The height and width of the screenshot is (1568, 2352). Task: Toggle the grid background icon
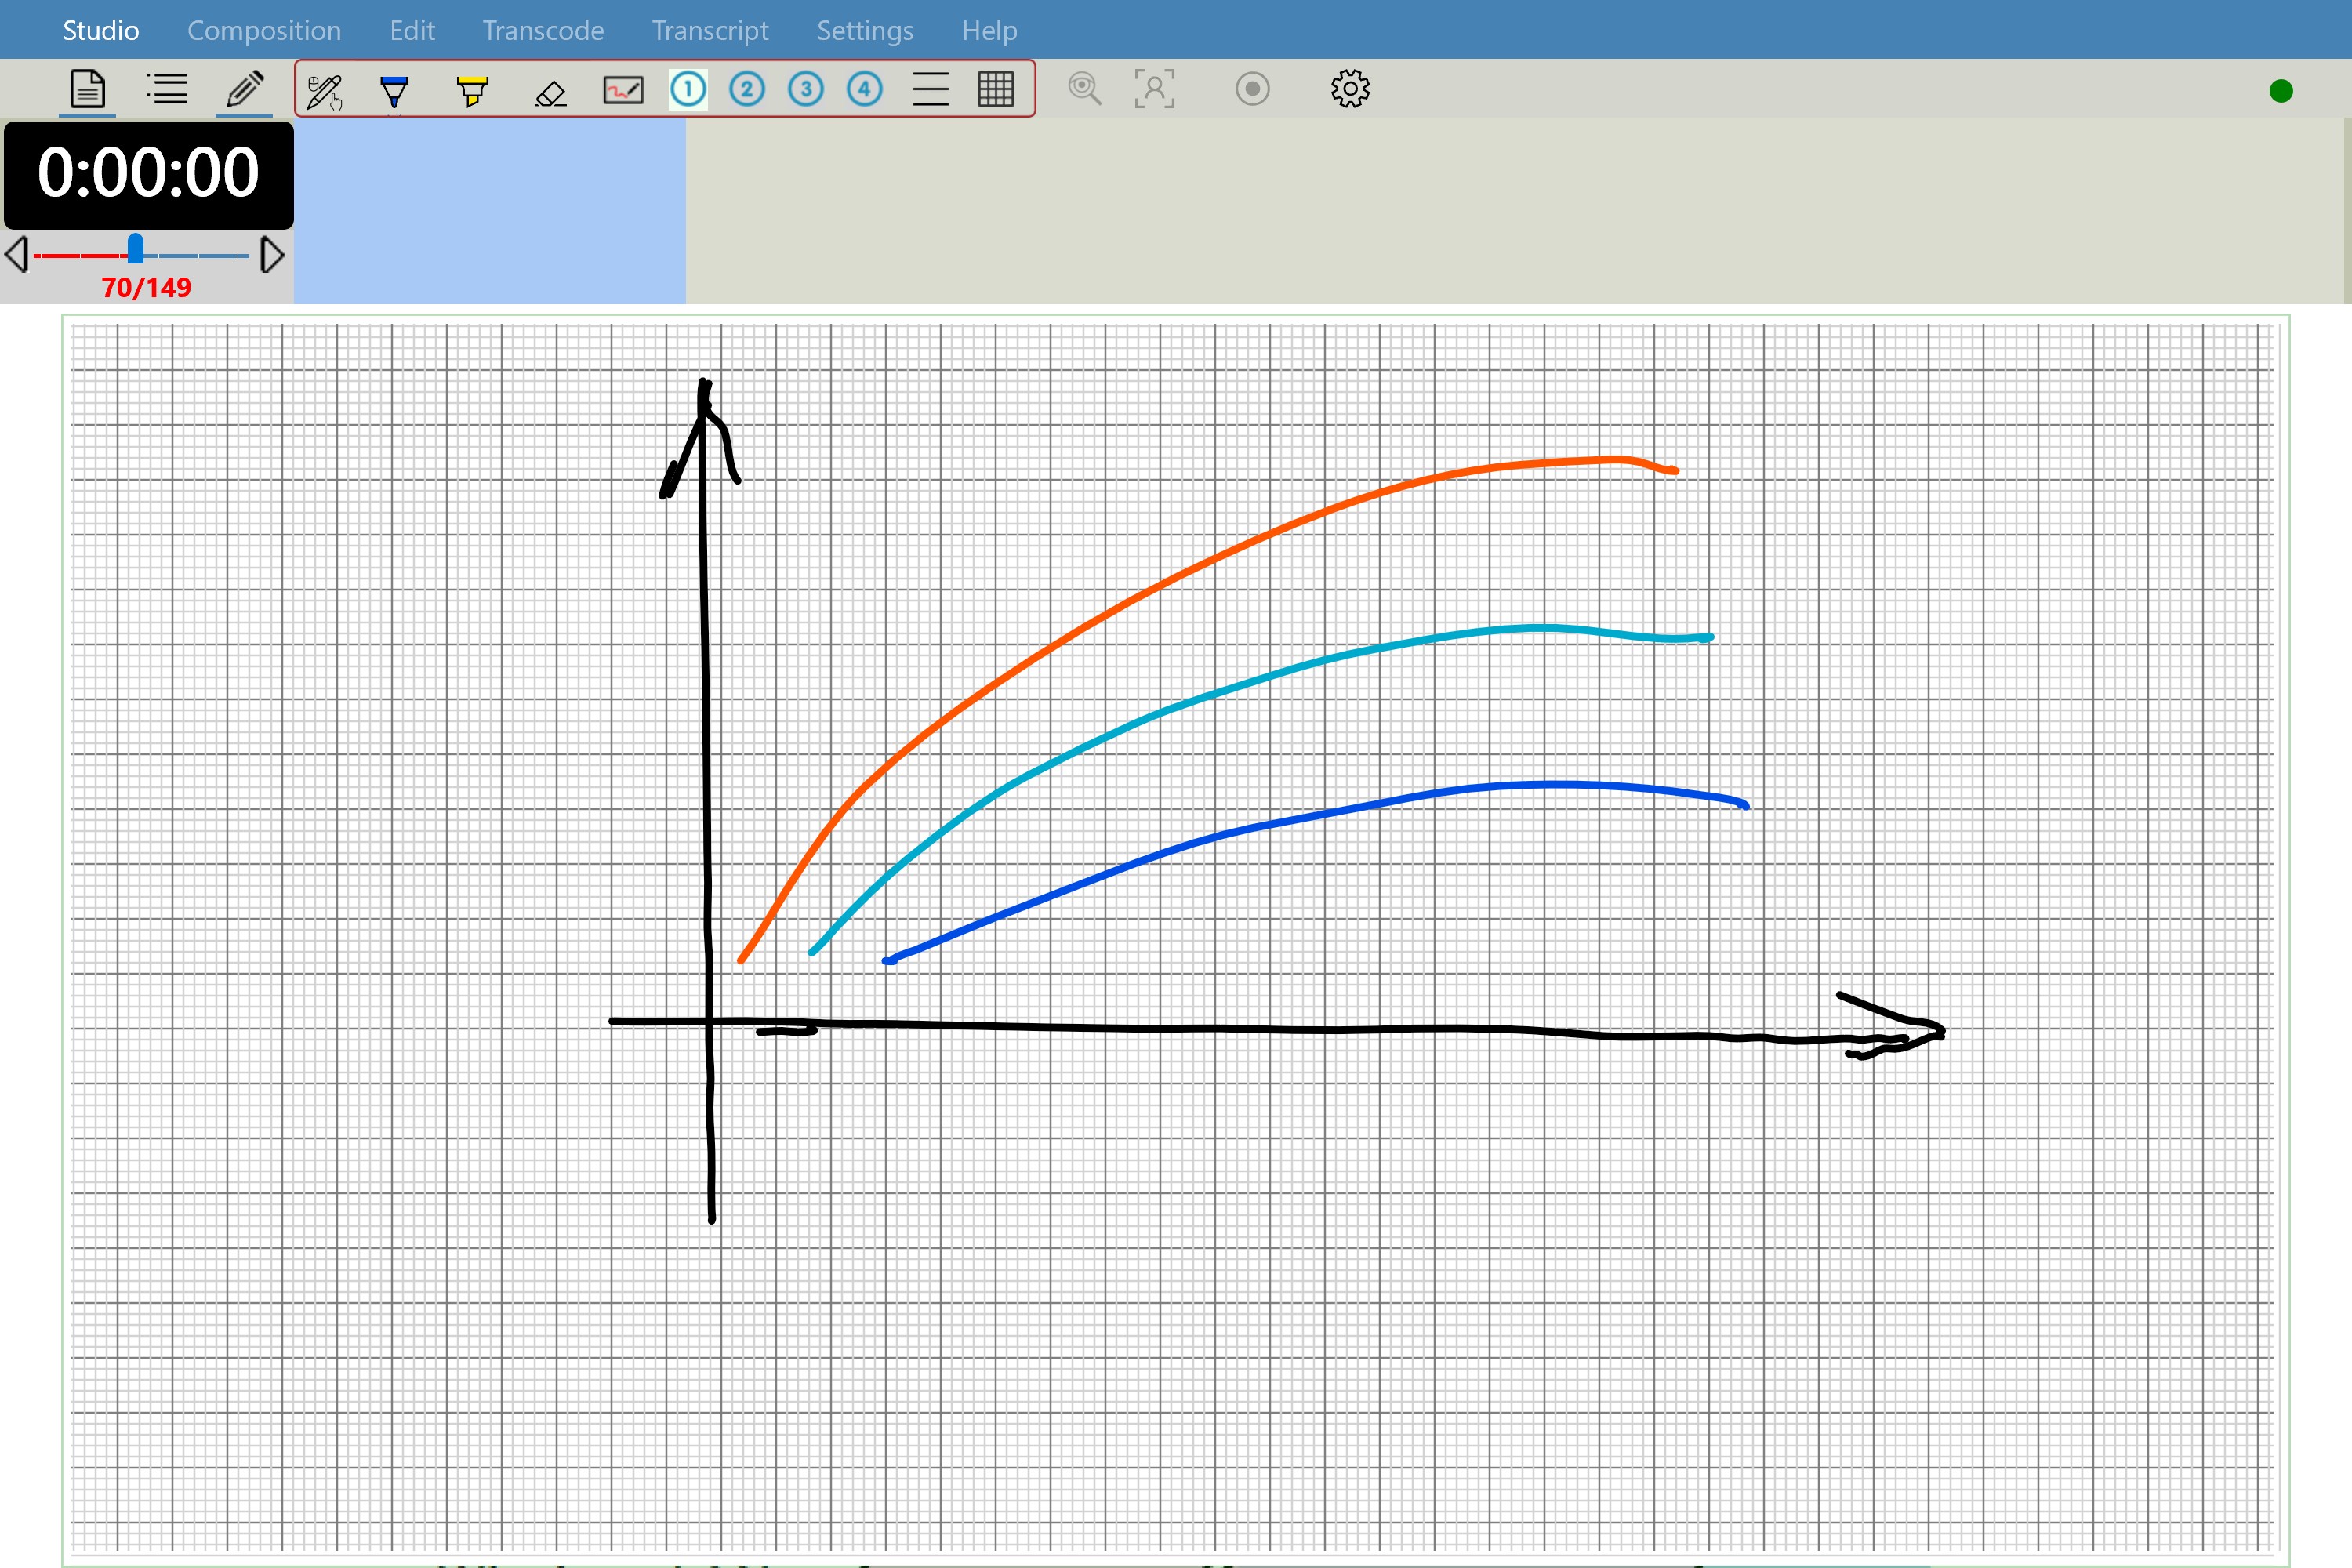[x=995, y=89]
